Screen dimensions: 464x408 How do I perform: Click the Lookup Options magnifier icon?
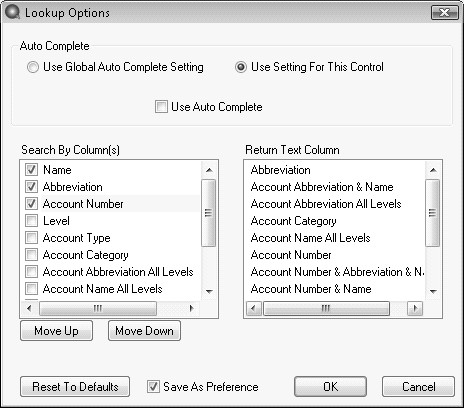[12, 12]
